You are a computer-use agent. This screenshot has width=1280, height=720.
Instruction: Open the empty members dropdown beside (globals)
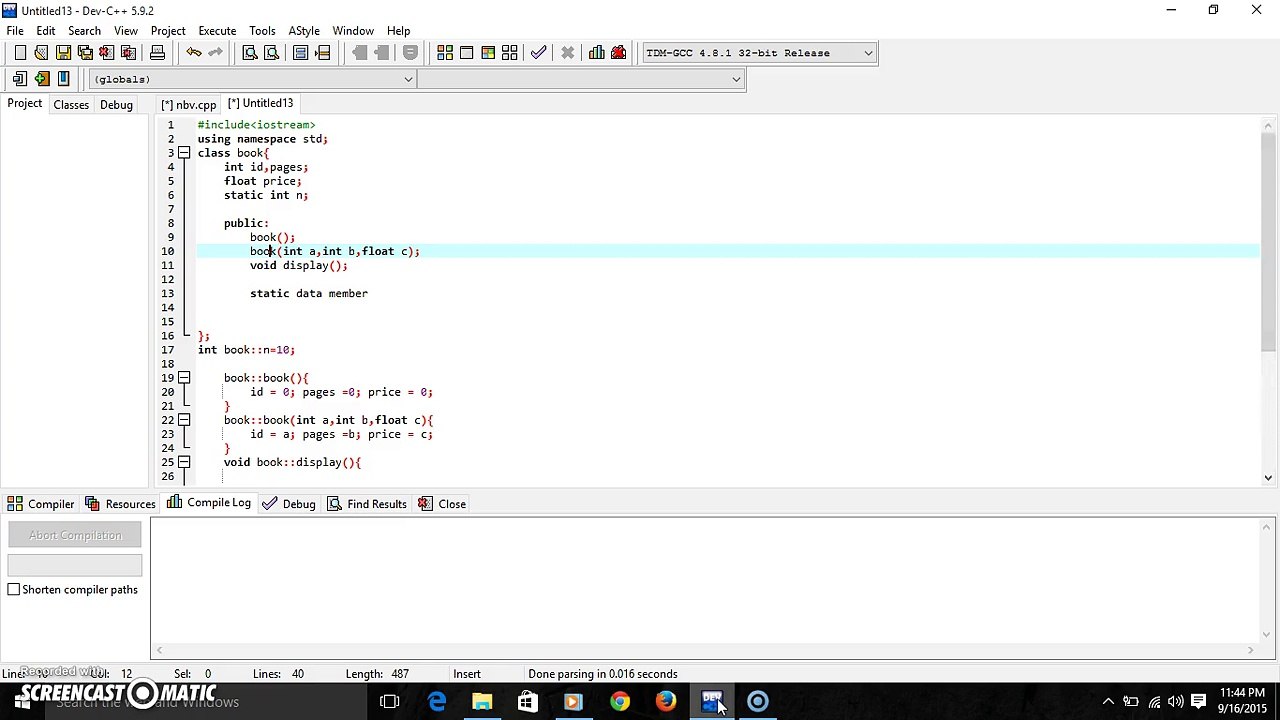point(581,79)
